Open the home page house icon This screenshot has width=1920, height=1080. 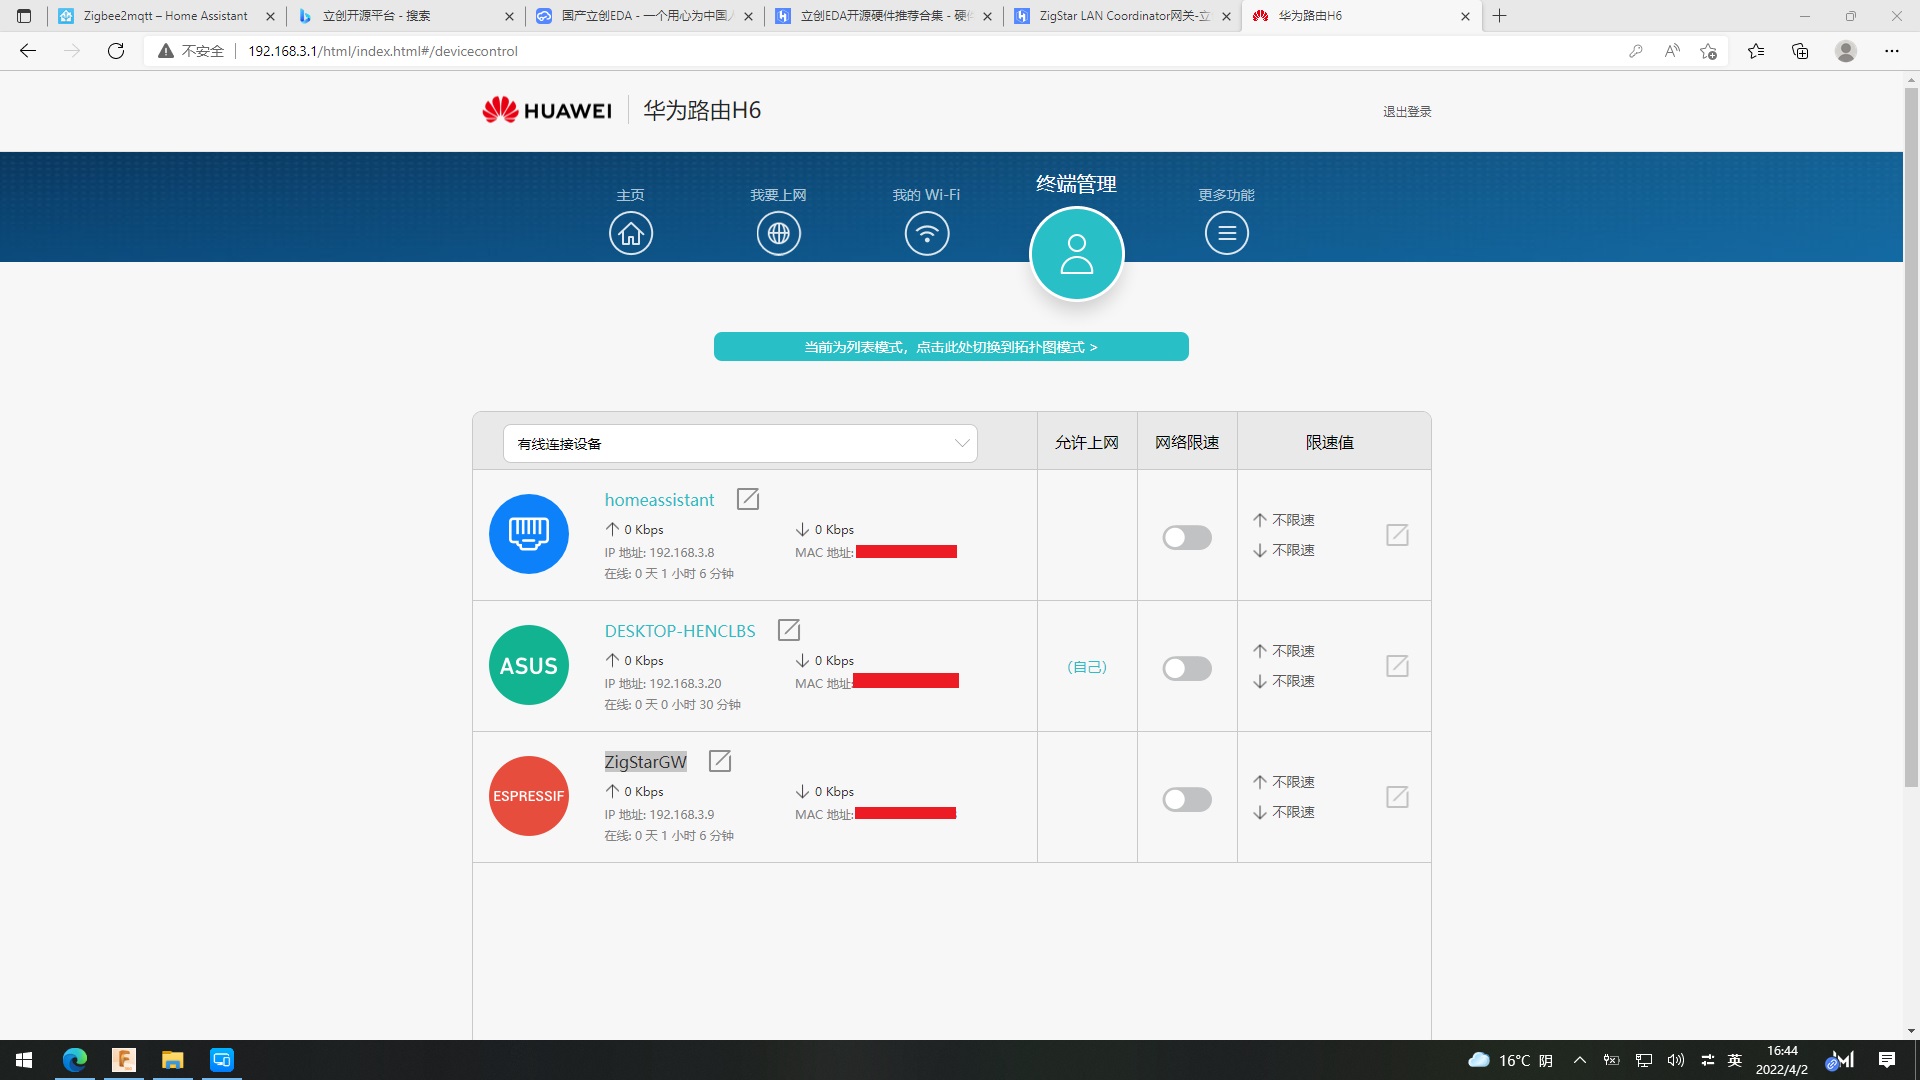(x=630, y=234)
